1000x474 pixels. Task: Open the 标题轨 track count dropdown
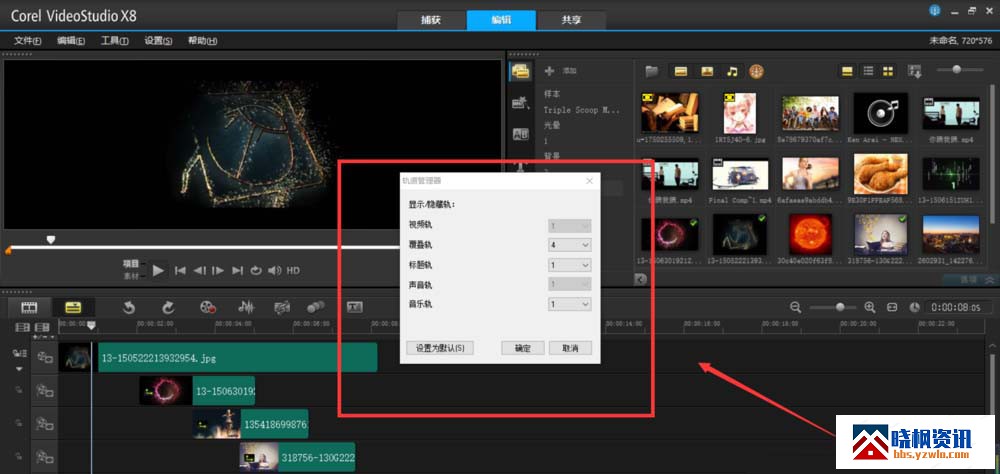tap(570, 265)
